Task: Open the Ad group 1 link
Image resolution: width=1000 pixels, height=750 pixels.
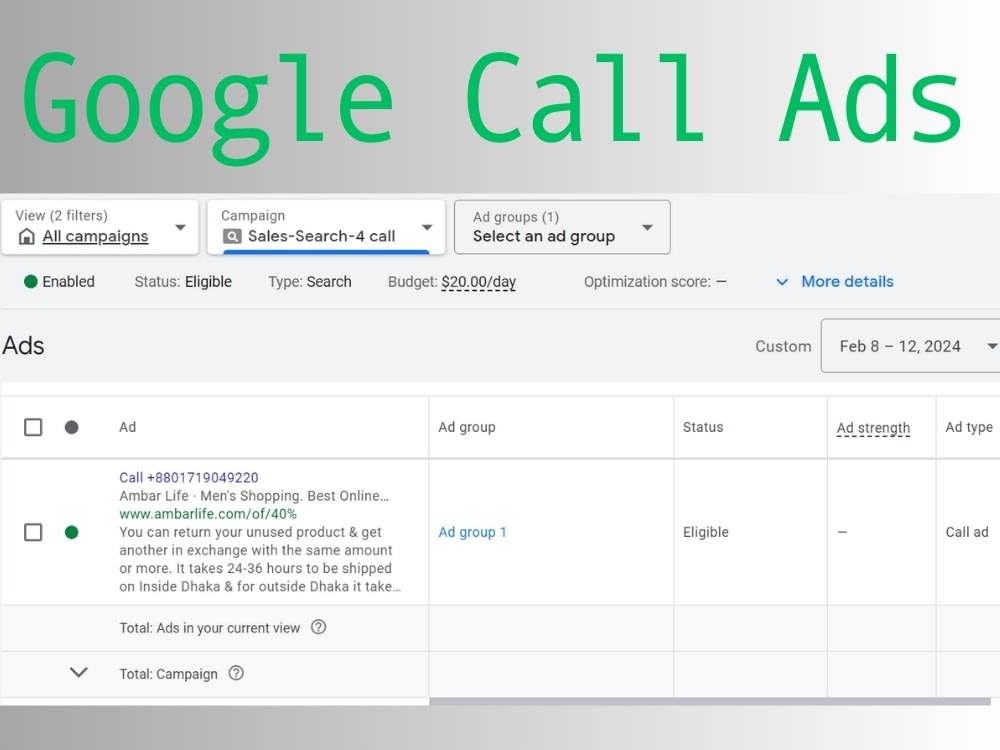Action: tap(472, 532)
